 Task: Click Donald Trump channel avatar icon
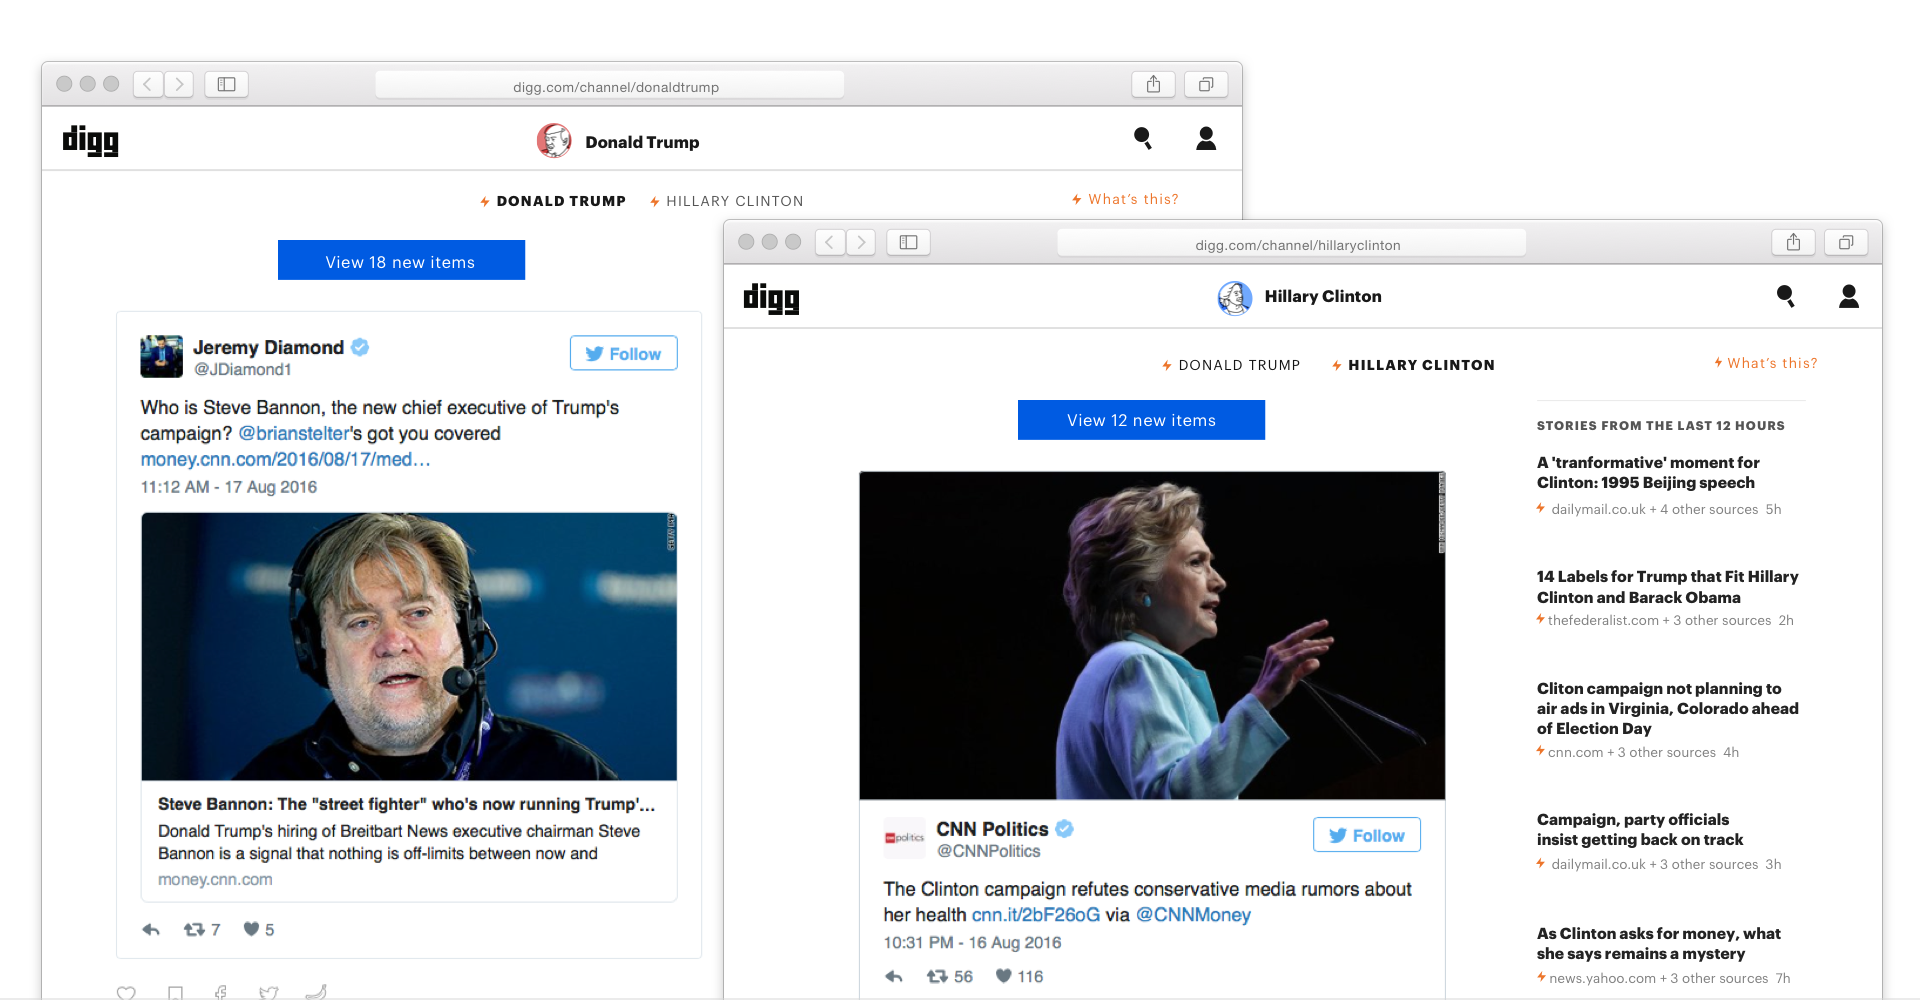[554, 141]
